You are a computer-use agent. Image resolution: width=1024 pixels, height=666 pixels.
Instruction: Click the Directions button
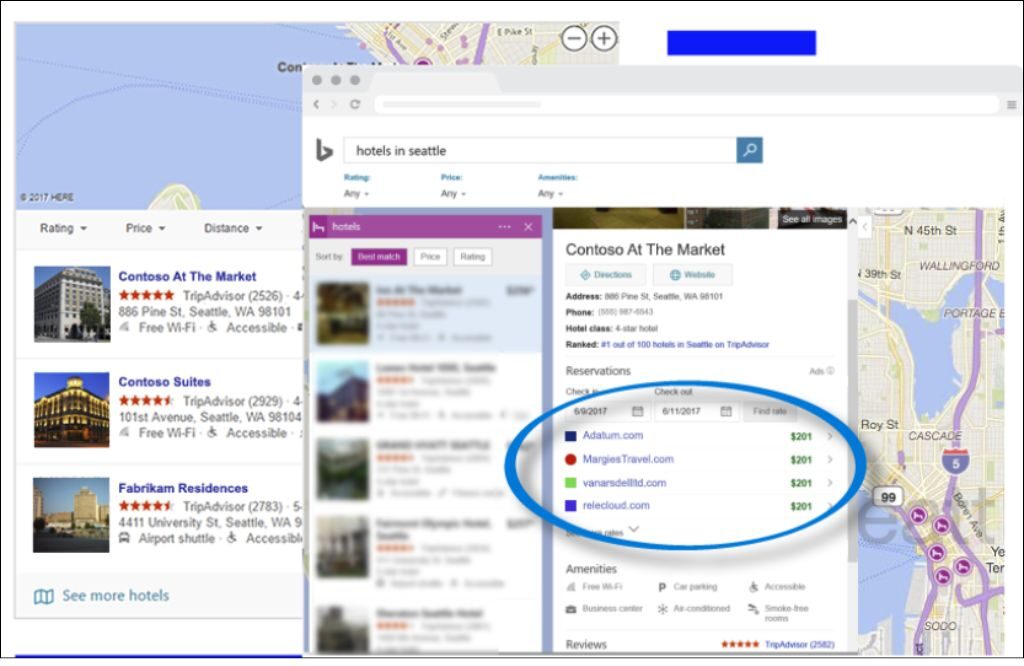pyautogui.click(x=605, y=275)
